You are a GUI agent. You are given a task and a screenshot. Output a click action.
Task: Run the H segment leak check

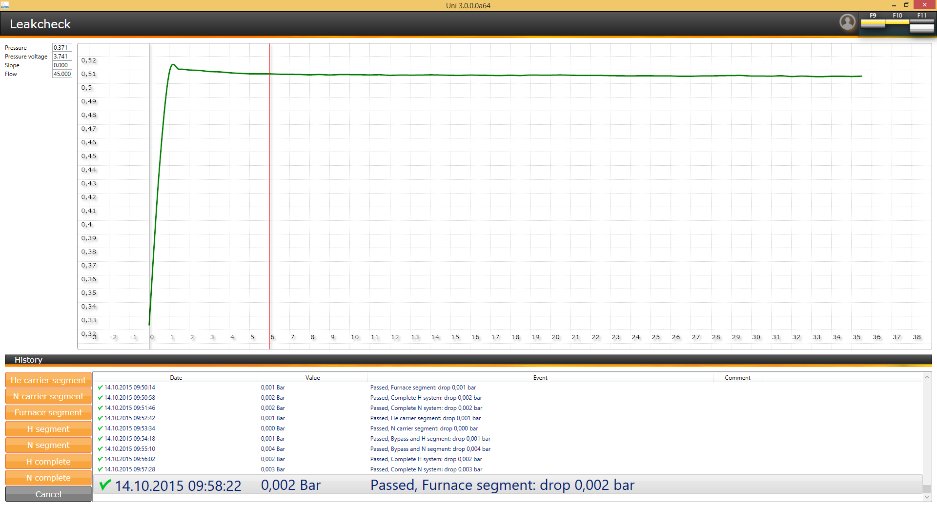[x=48, y=428]
